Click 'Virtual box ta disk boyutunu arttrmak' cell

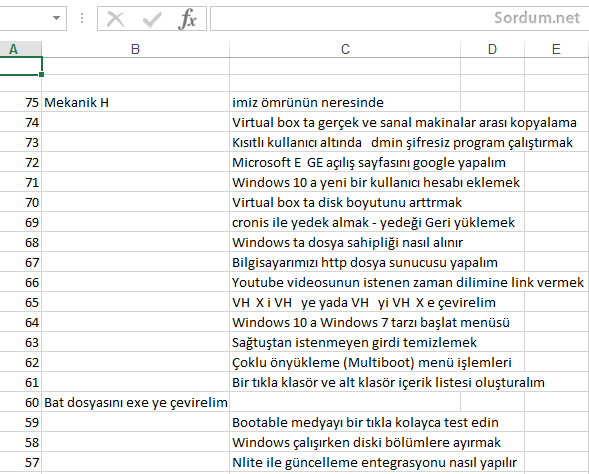[x=345, y=202]
